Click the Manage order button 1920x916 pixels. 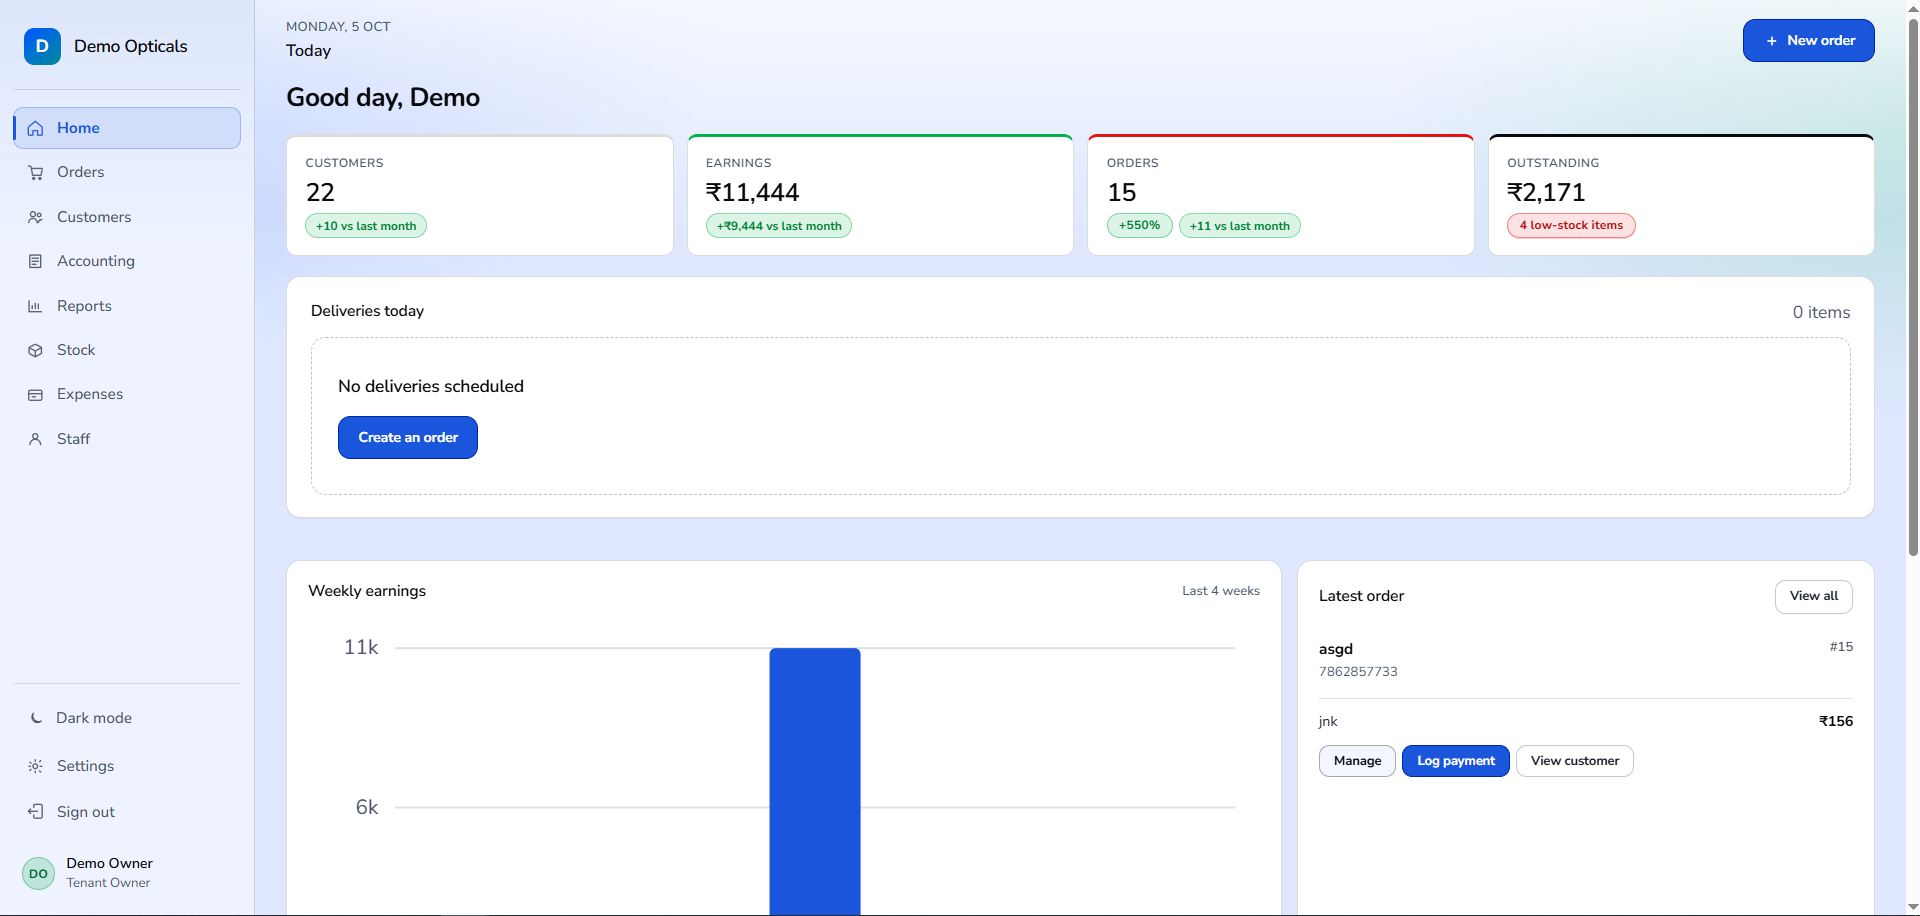tap(1357, 761)
